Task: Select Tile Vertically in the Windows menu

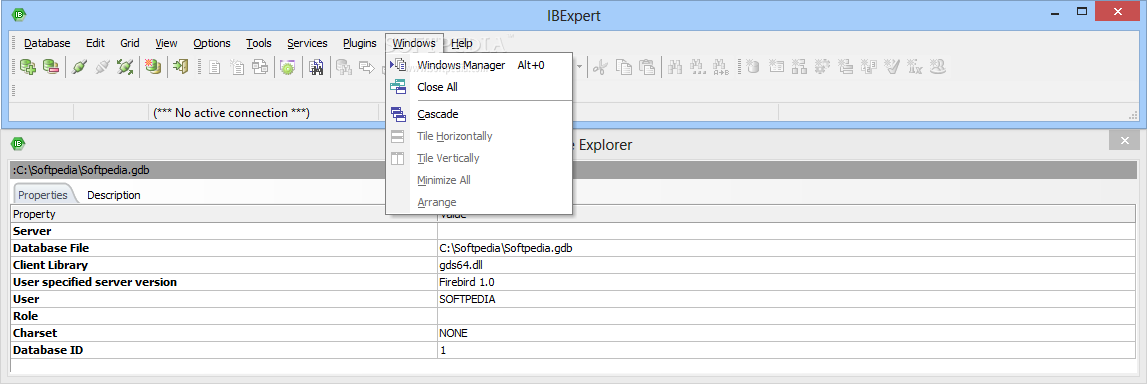Action: 479,158
